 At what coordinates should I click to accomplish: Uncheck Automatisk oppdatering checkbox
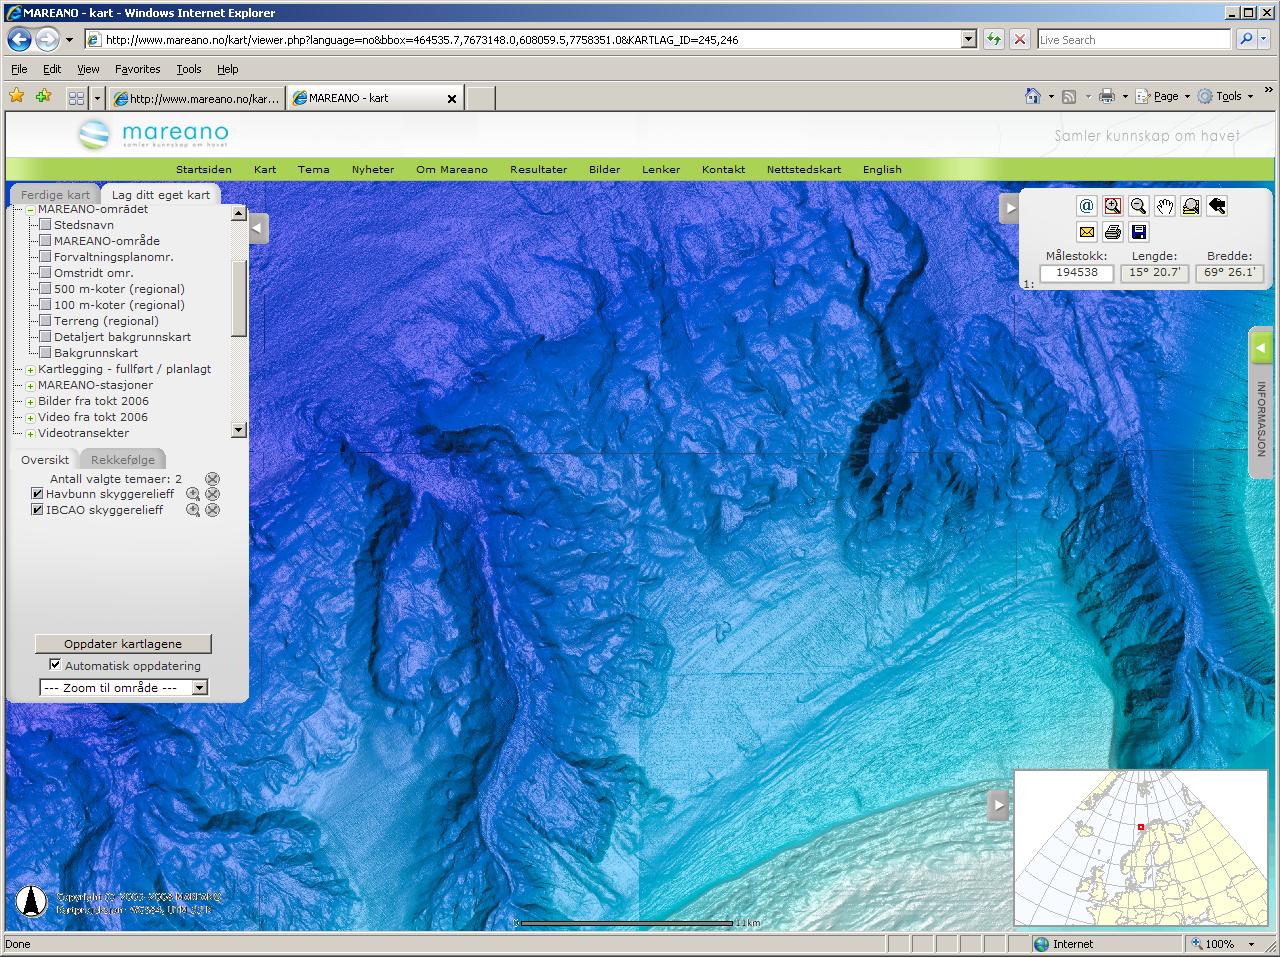[55, 665]
